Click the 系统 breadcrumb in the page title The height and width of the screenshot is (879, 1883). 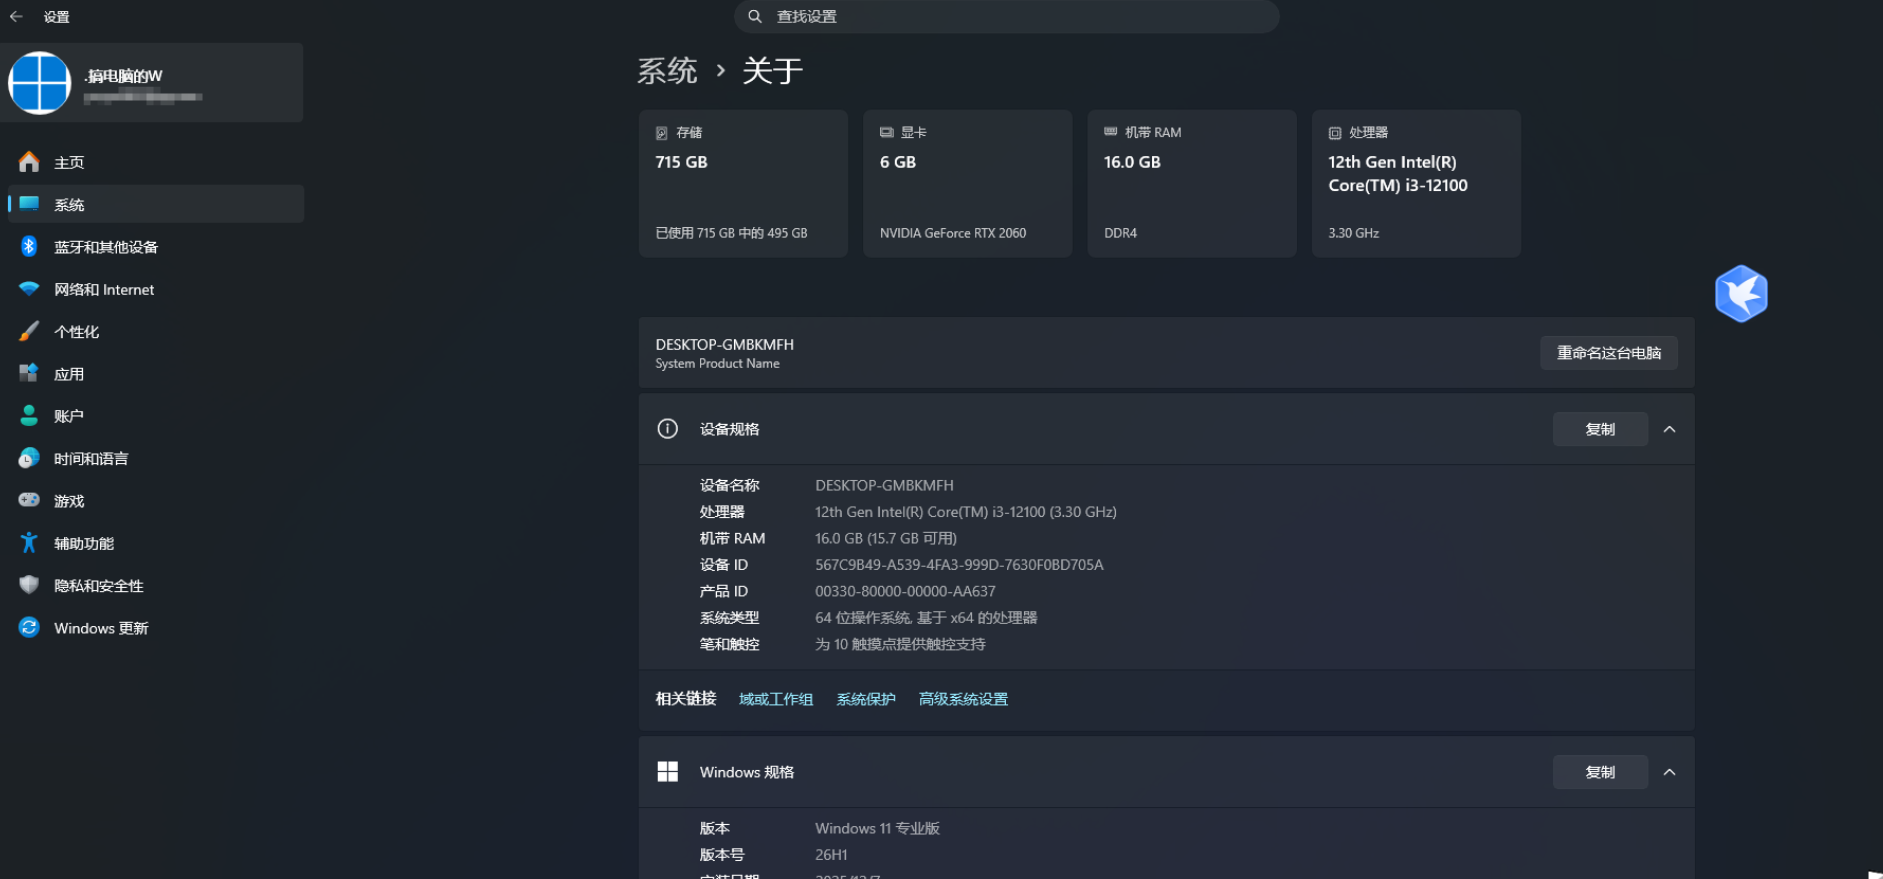pyautogui.click(x=667, y=71)
